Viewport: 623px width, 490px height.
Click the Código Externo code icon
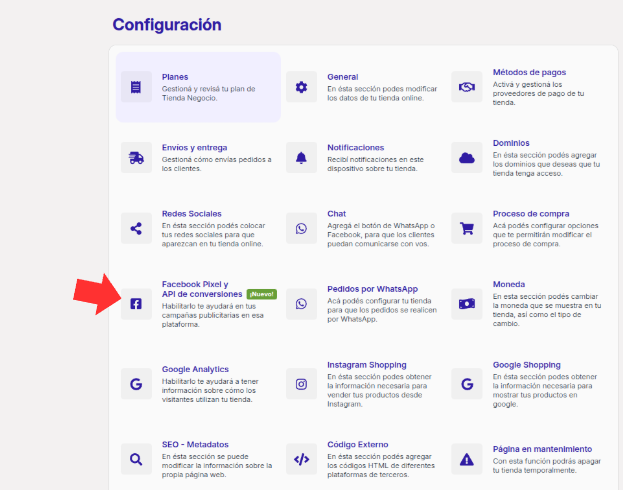point(302,459)
